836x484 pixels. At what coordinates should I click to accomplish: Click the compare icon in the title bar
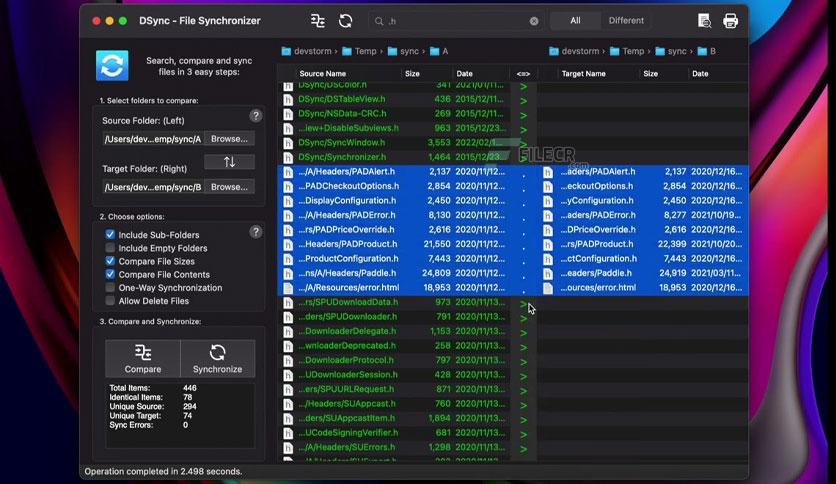[318, 21]
